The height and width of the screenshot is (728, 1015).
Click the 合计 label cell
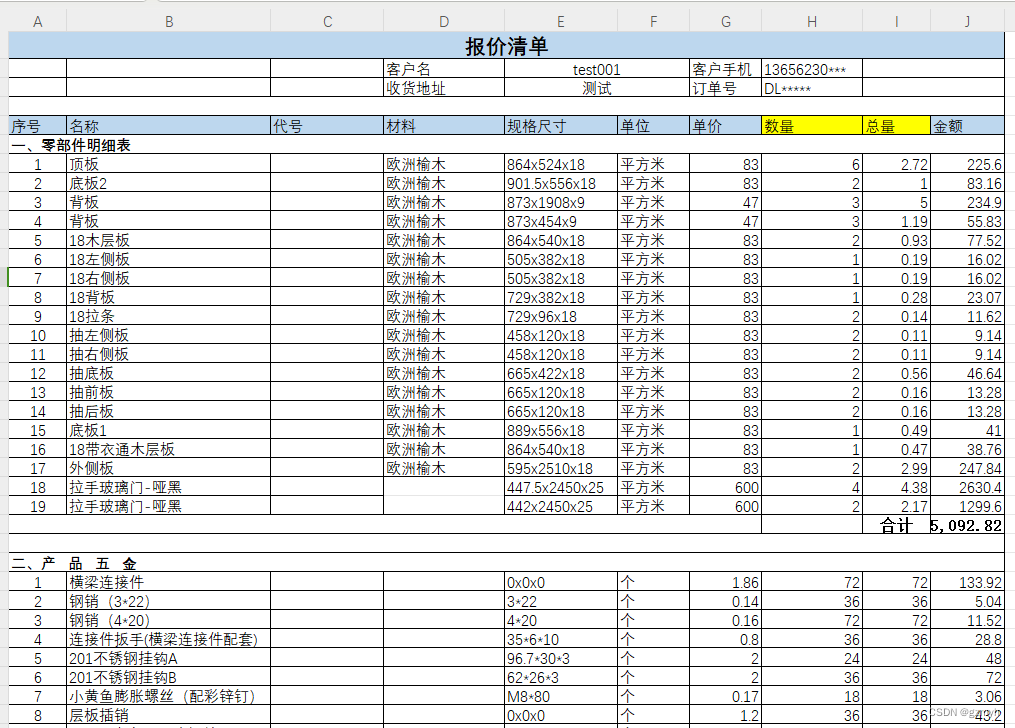click(x=897, y=525)
